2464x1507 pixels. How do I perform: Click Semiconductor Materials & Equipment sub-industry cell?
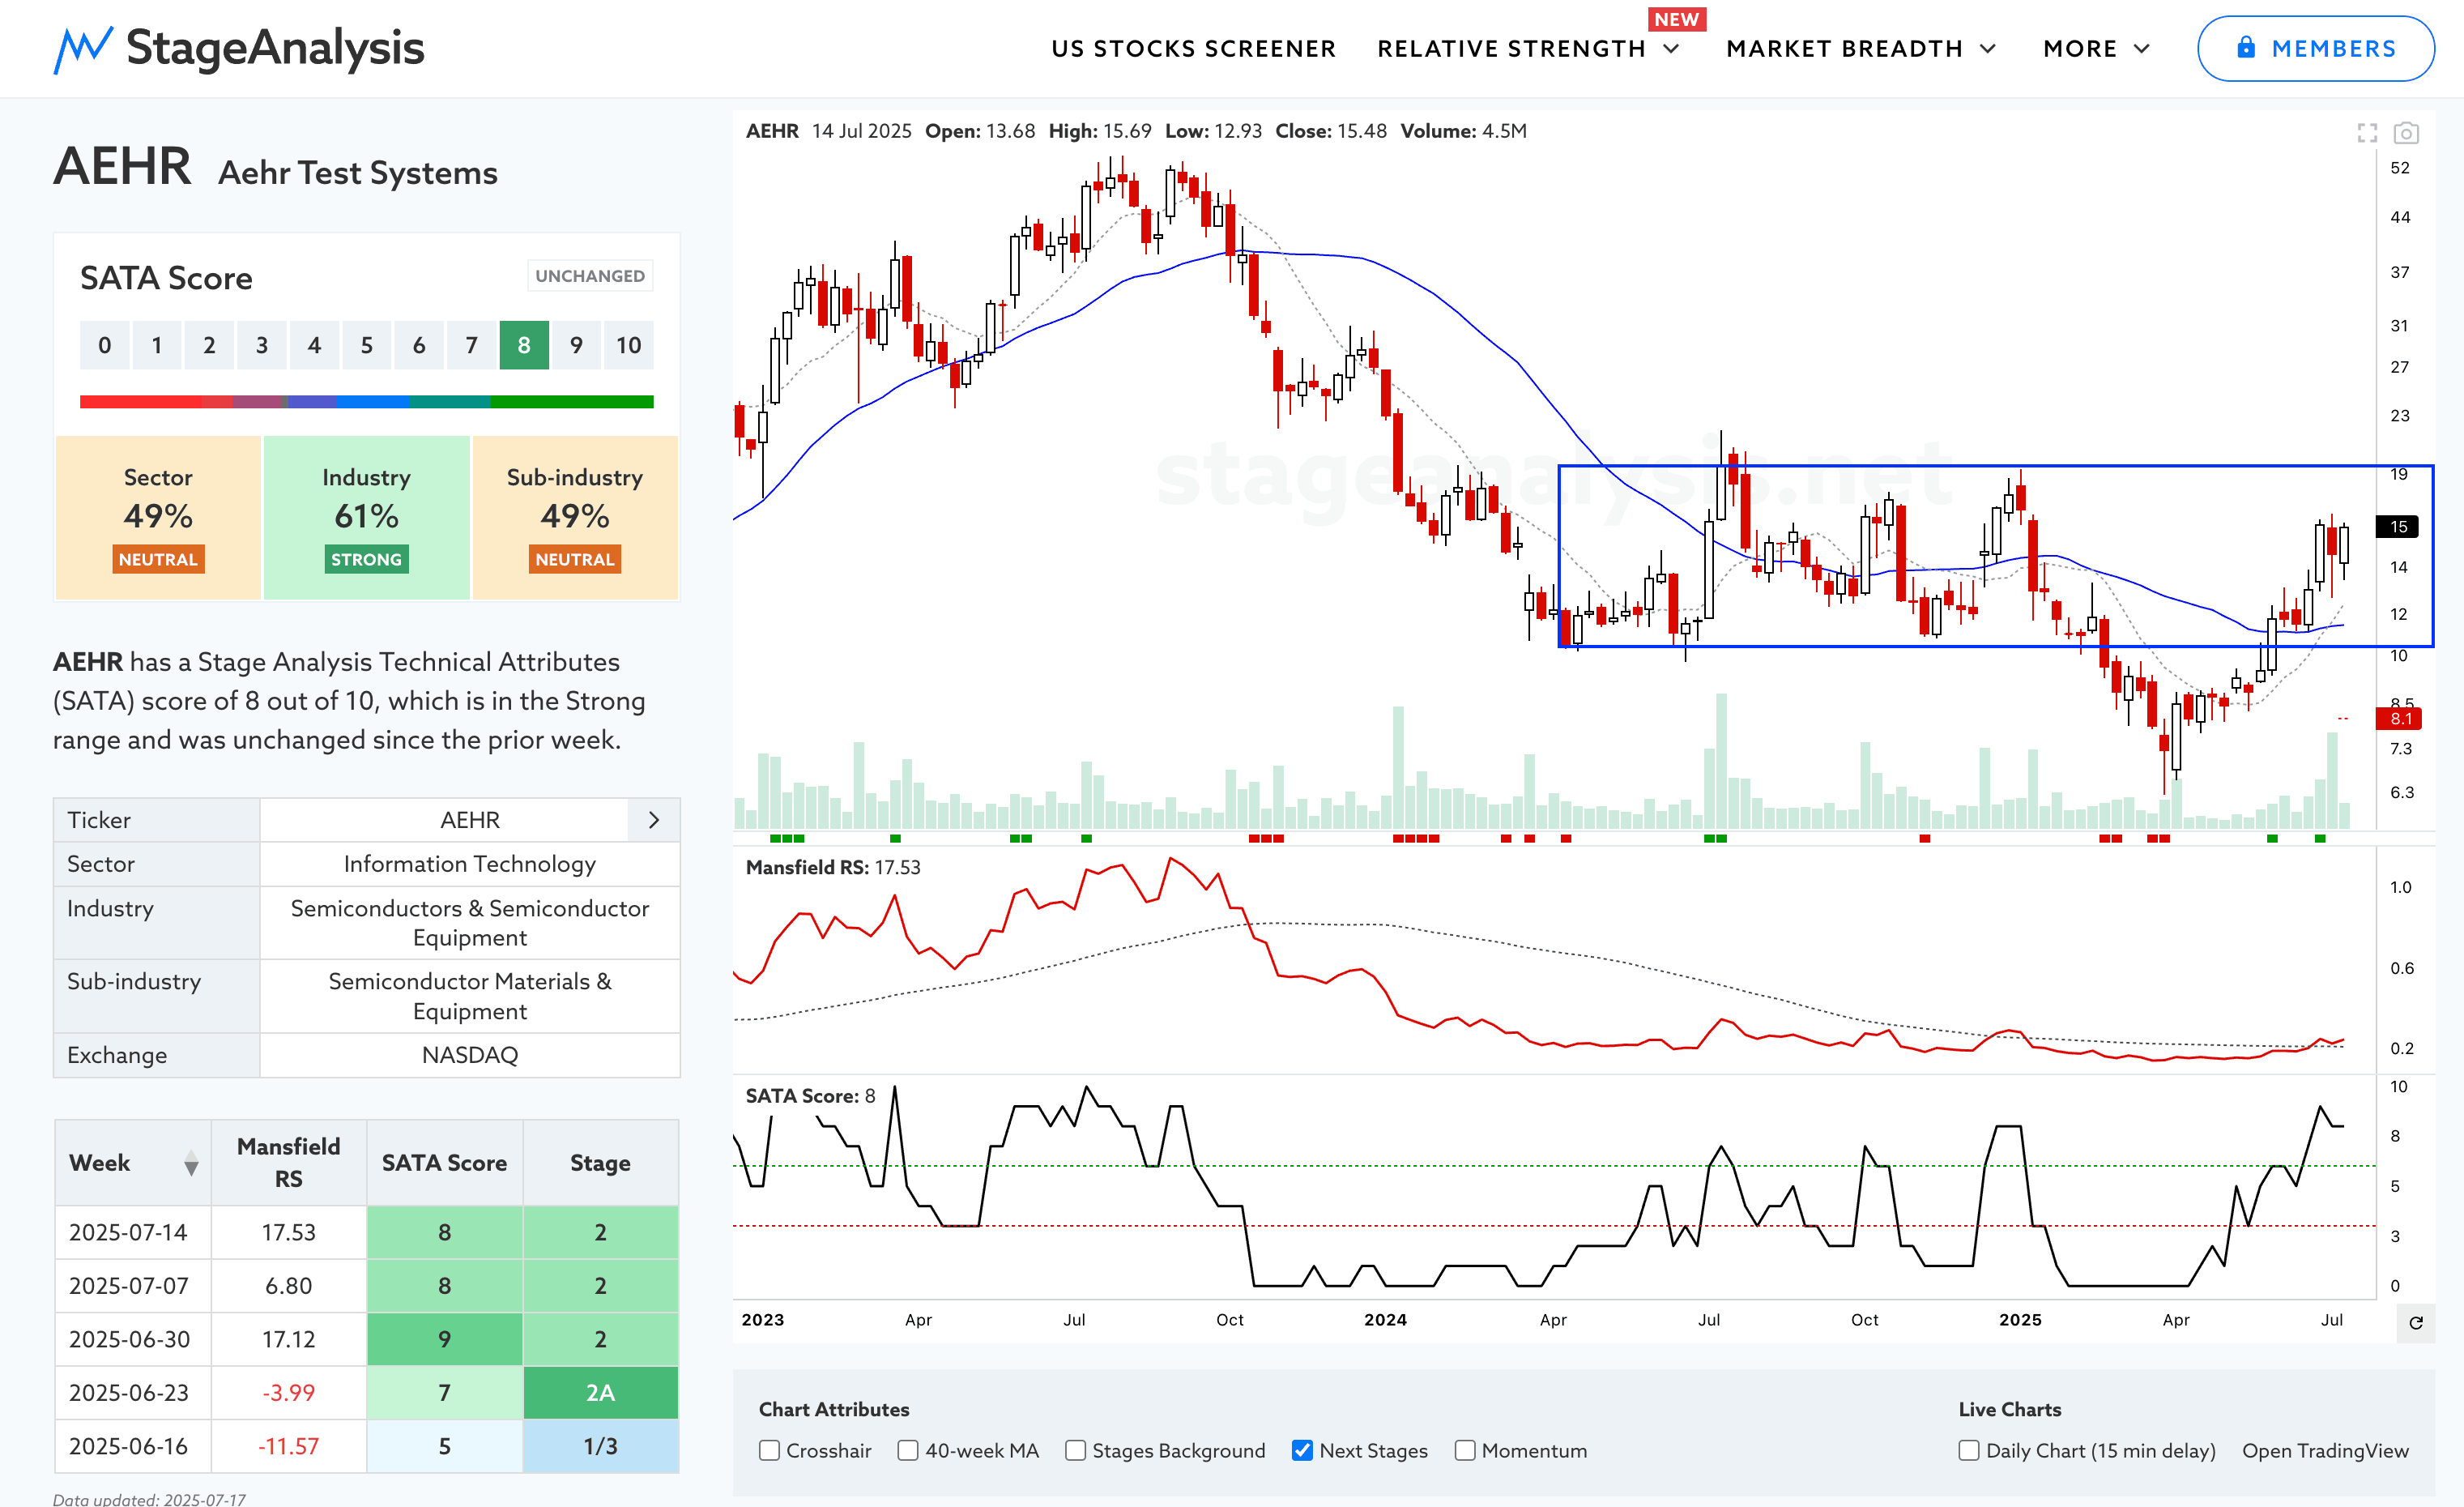[470, 996]
